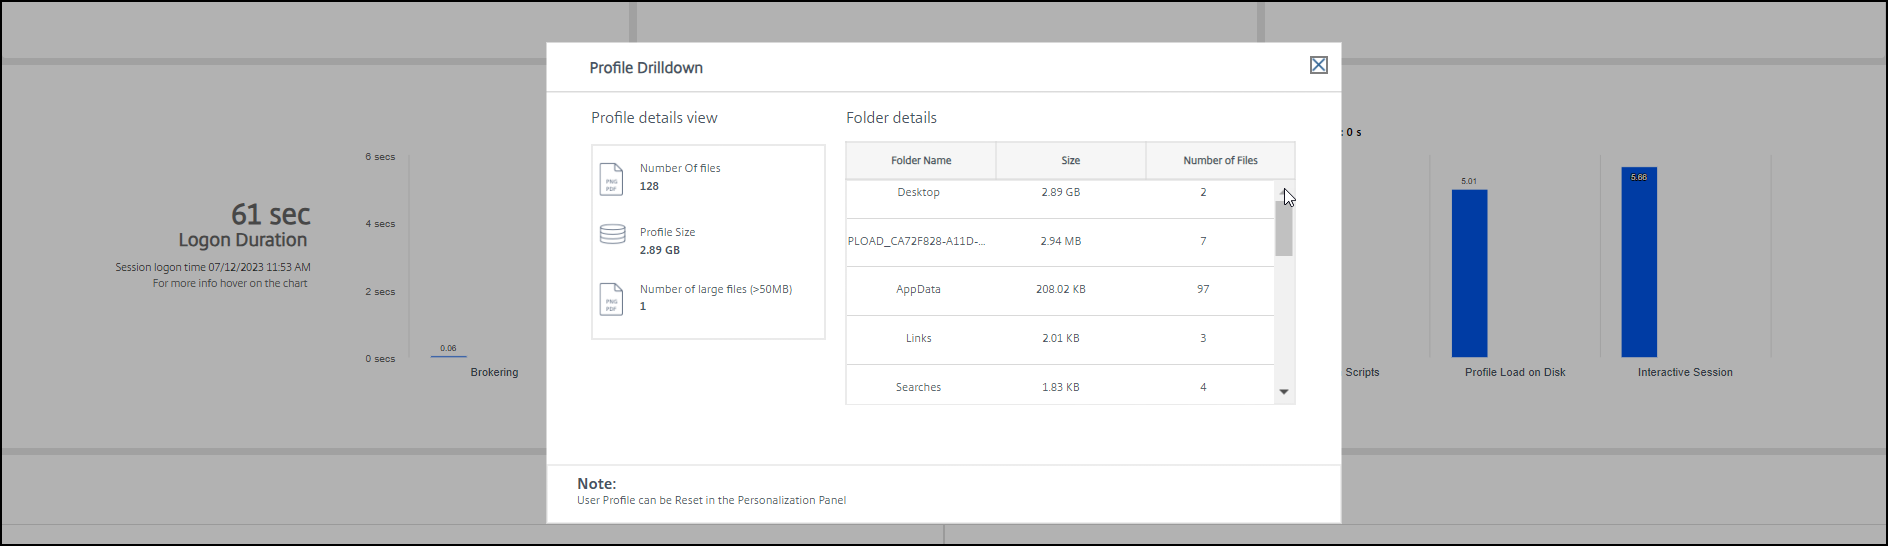Click the Interactive Session bar
The image size is (1888, 546).
[x=1639, y=262]
